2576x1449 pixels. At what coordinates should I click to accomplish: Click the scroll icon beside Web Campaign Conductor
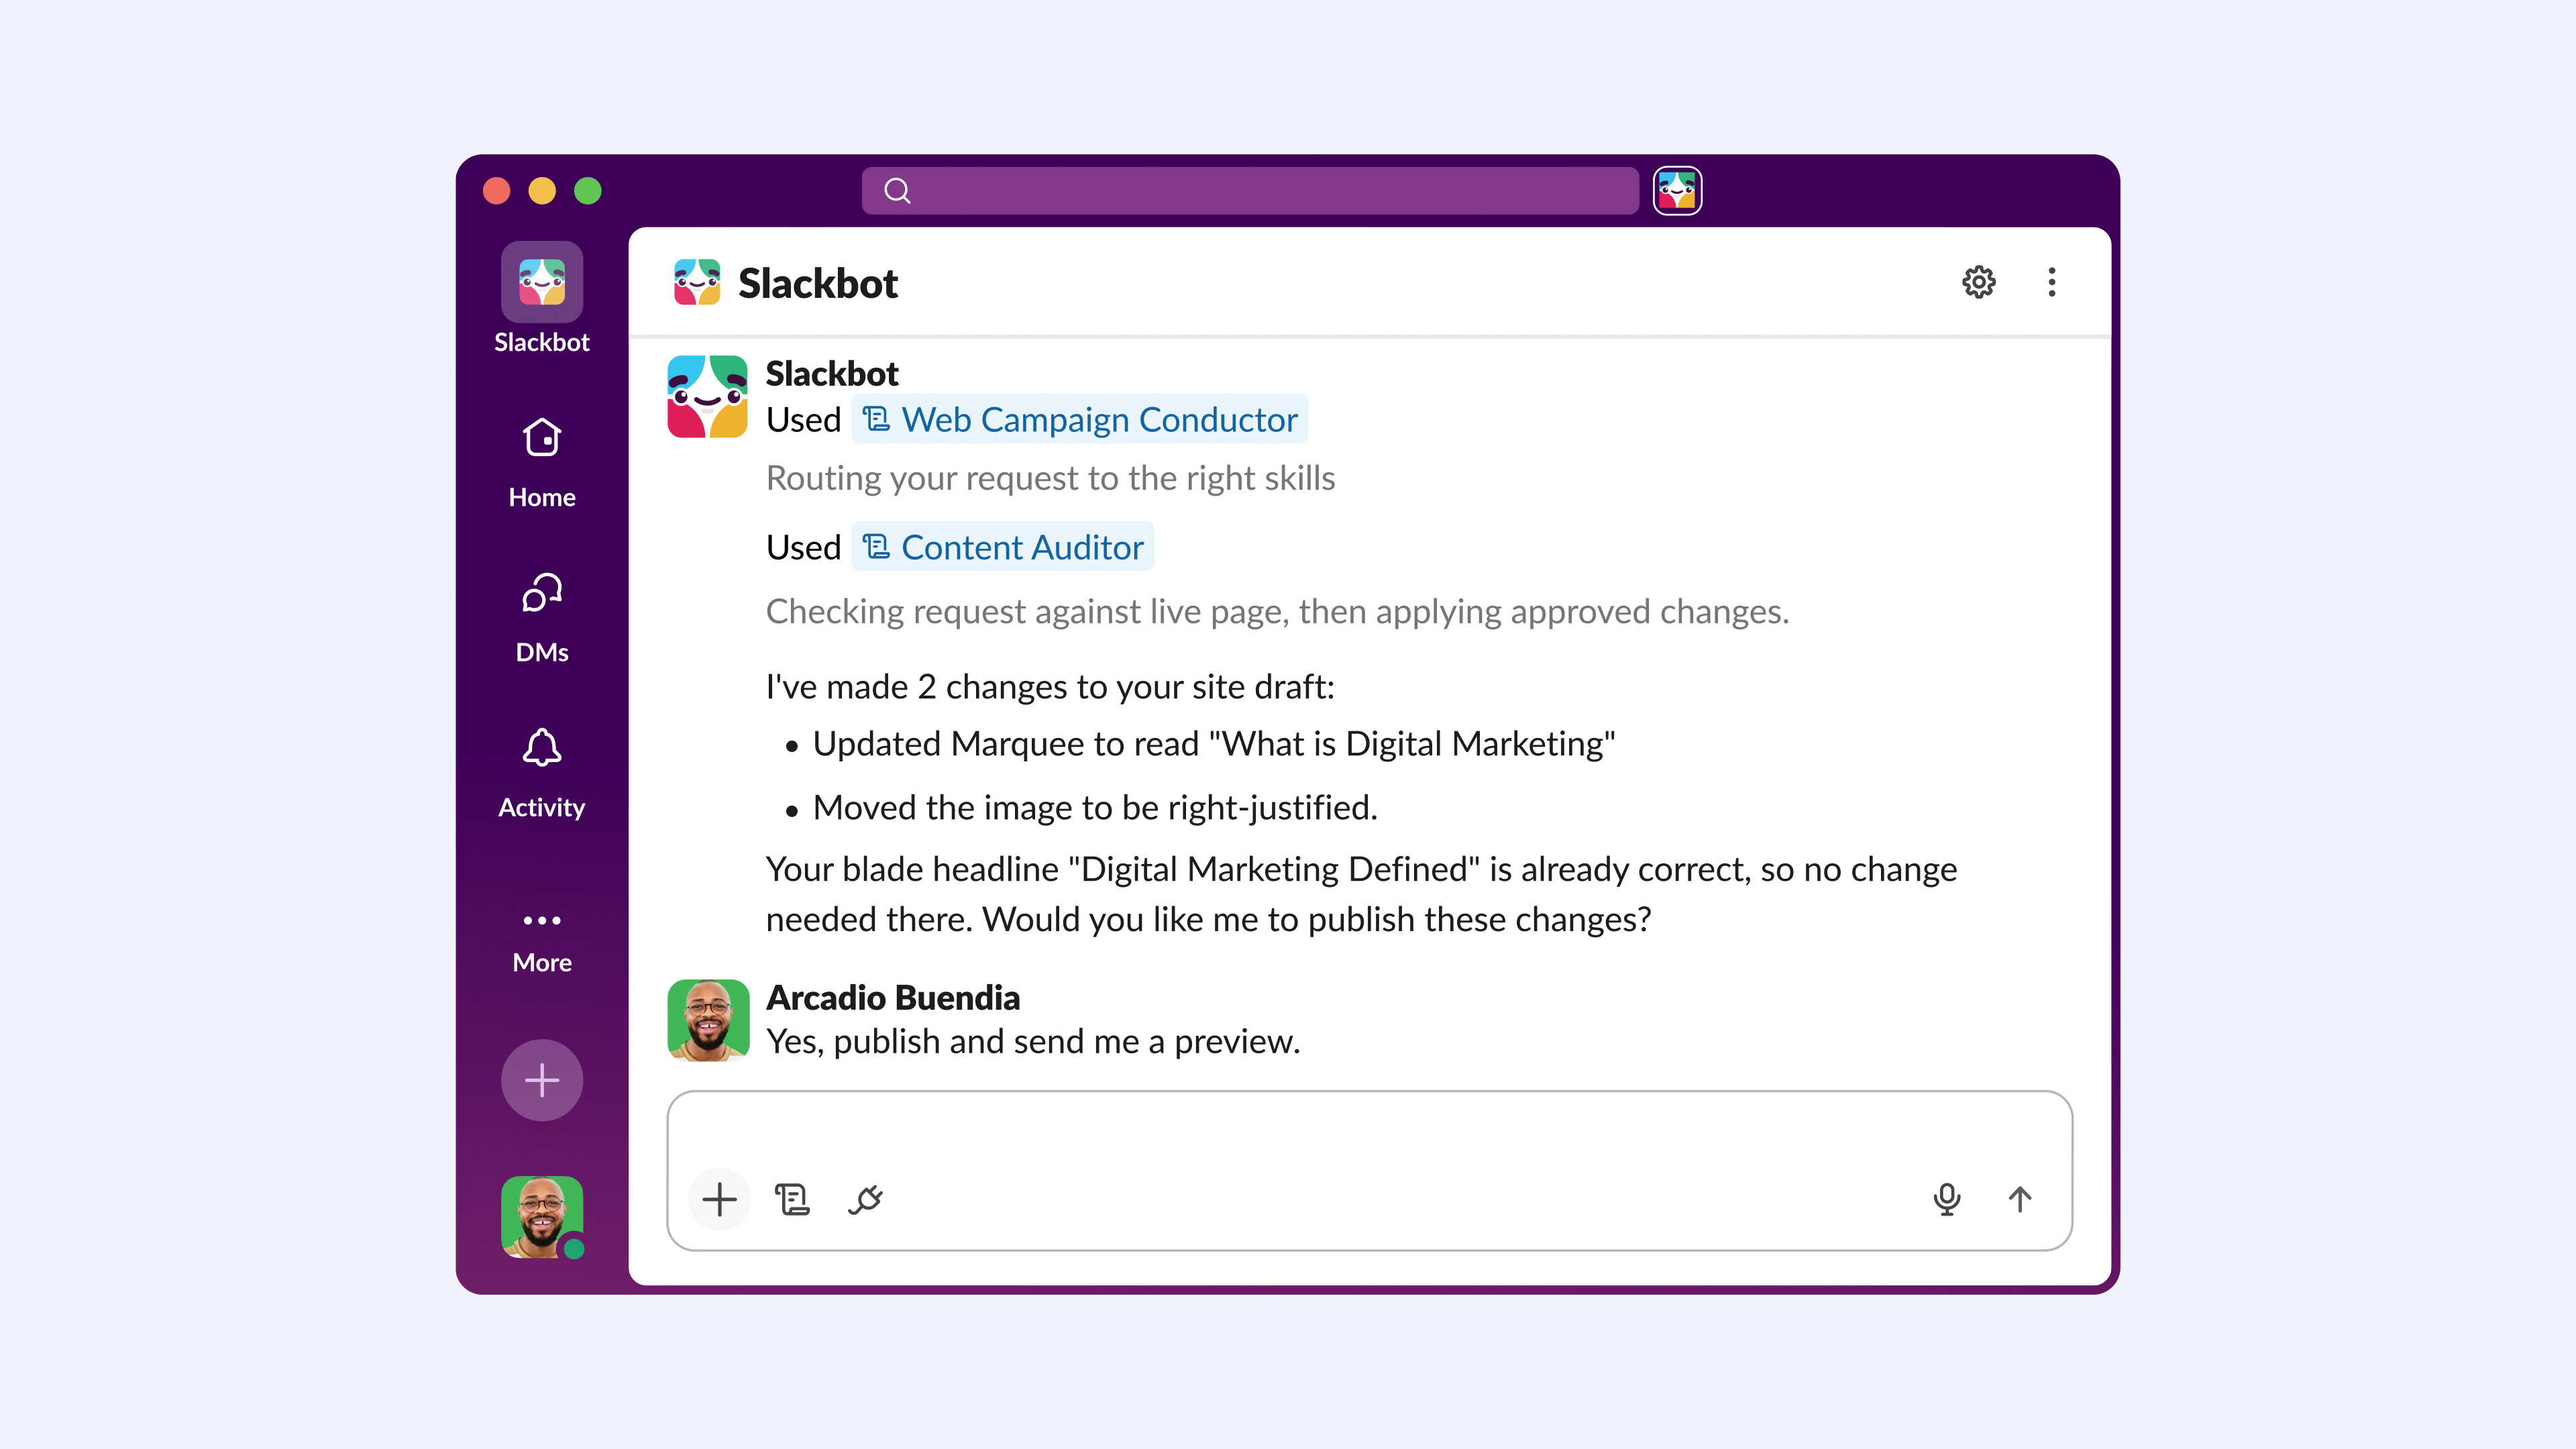877,419
